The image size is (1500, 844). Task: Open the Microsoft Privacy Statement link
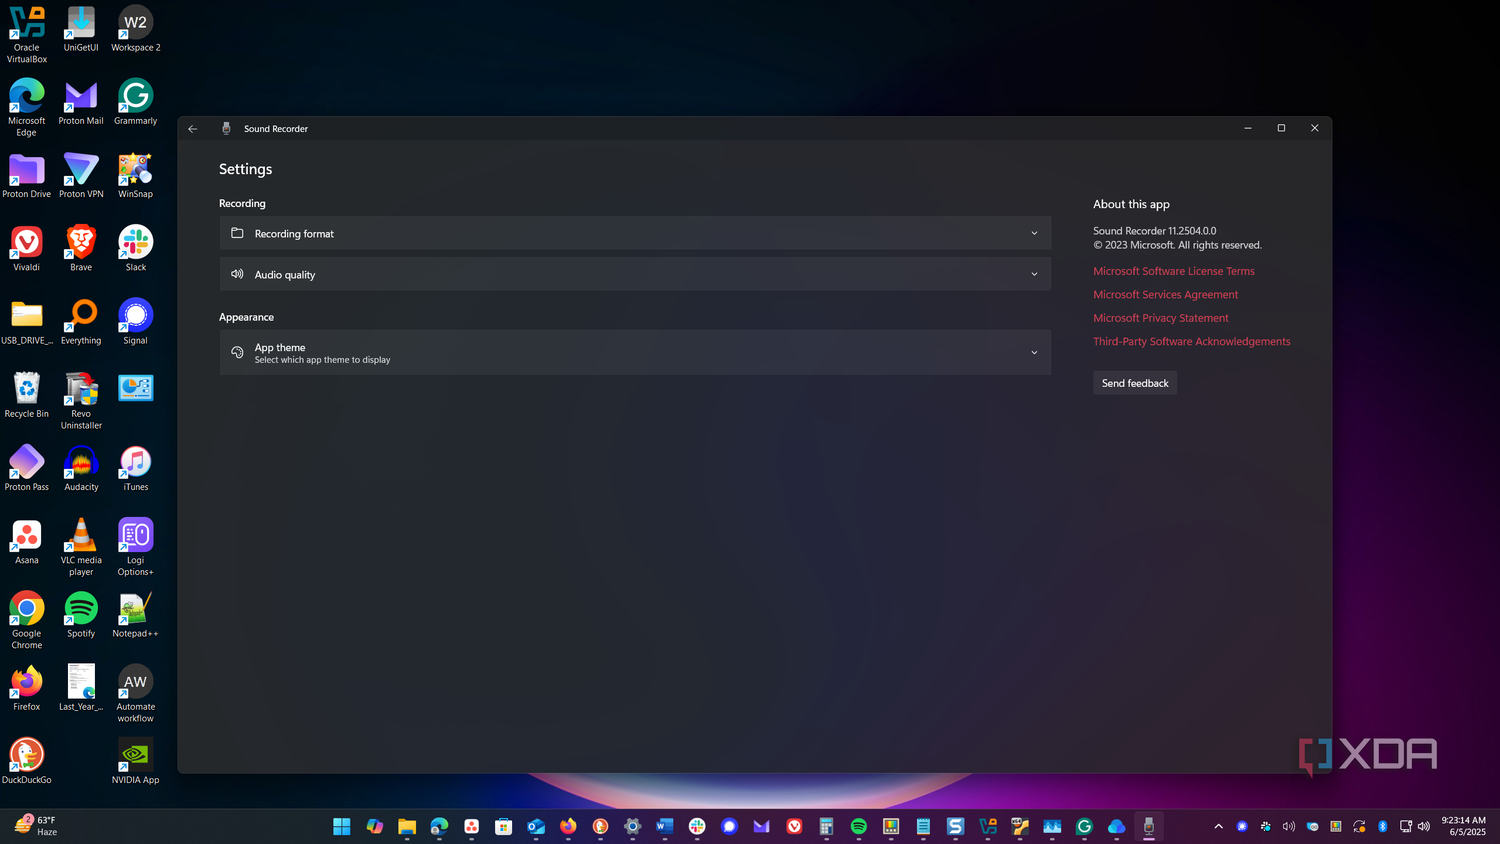coord(1160,318)
